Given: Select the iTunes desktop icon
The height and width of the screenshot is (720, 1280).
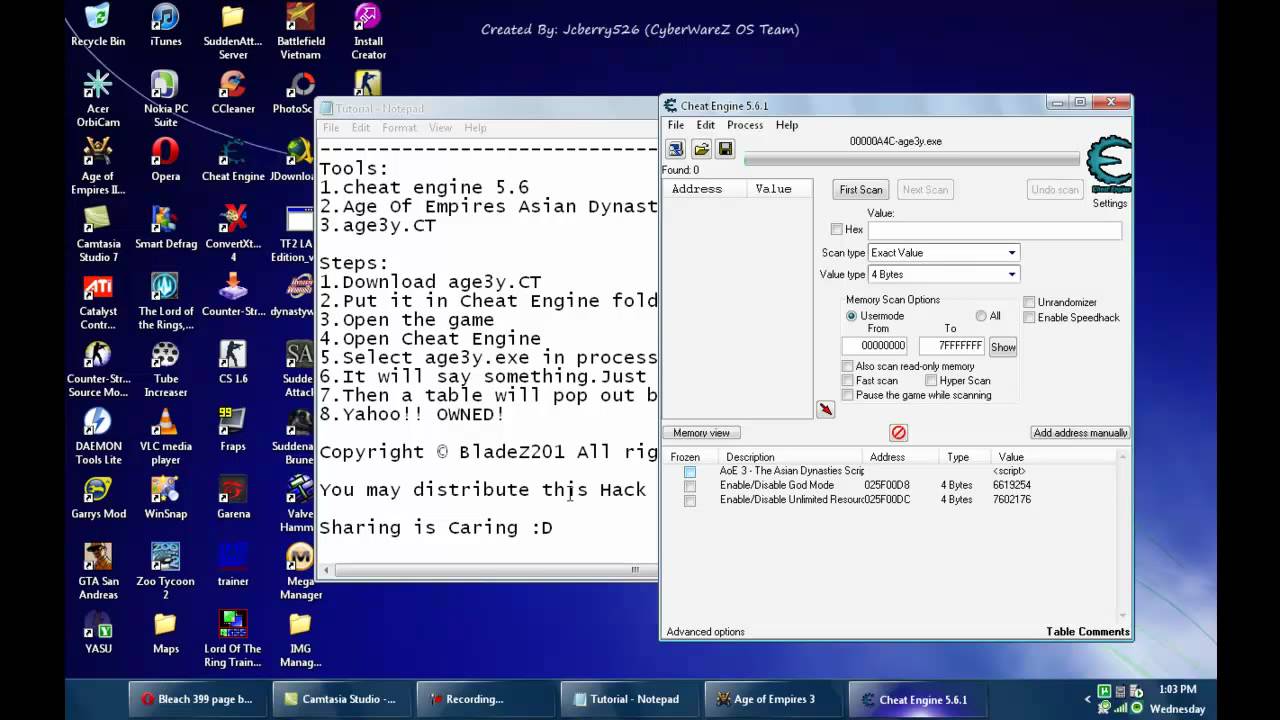Looking at the screenshot, I should (165, 27).
